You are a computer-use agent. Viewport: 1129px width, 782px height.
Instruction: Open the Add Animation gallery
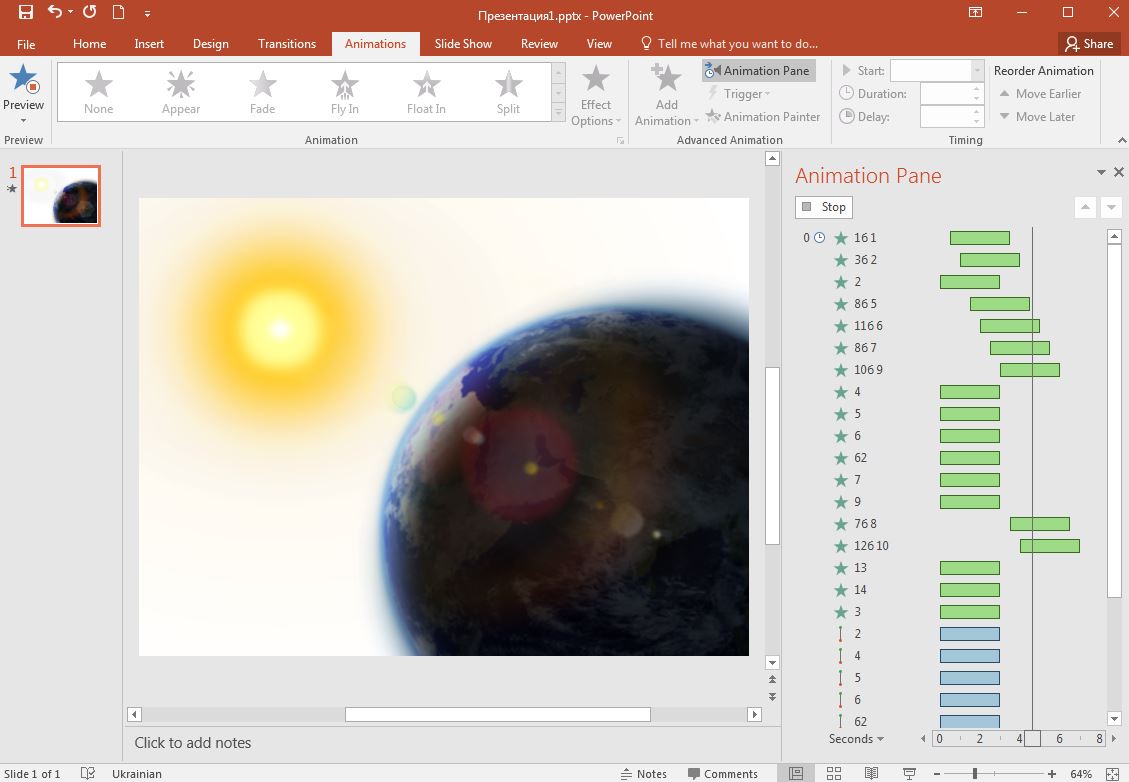coord(665,93)
